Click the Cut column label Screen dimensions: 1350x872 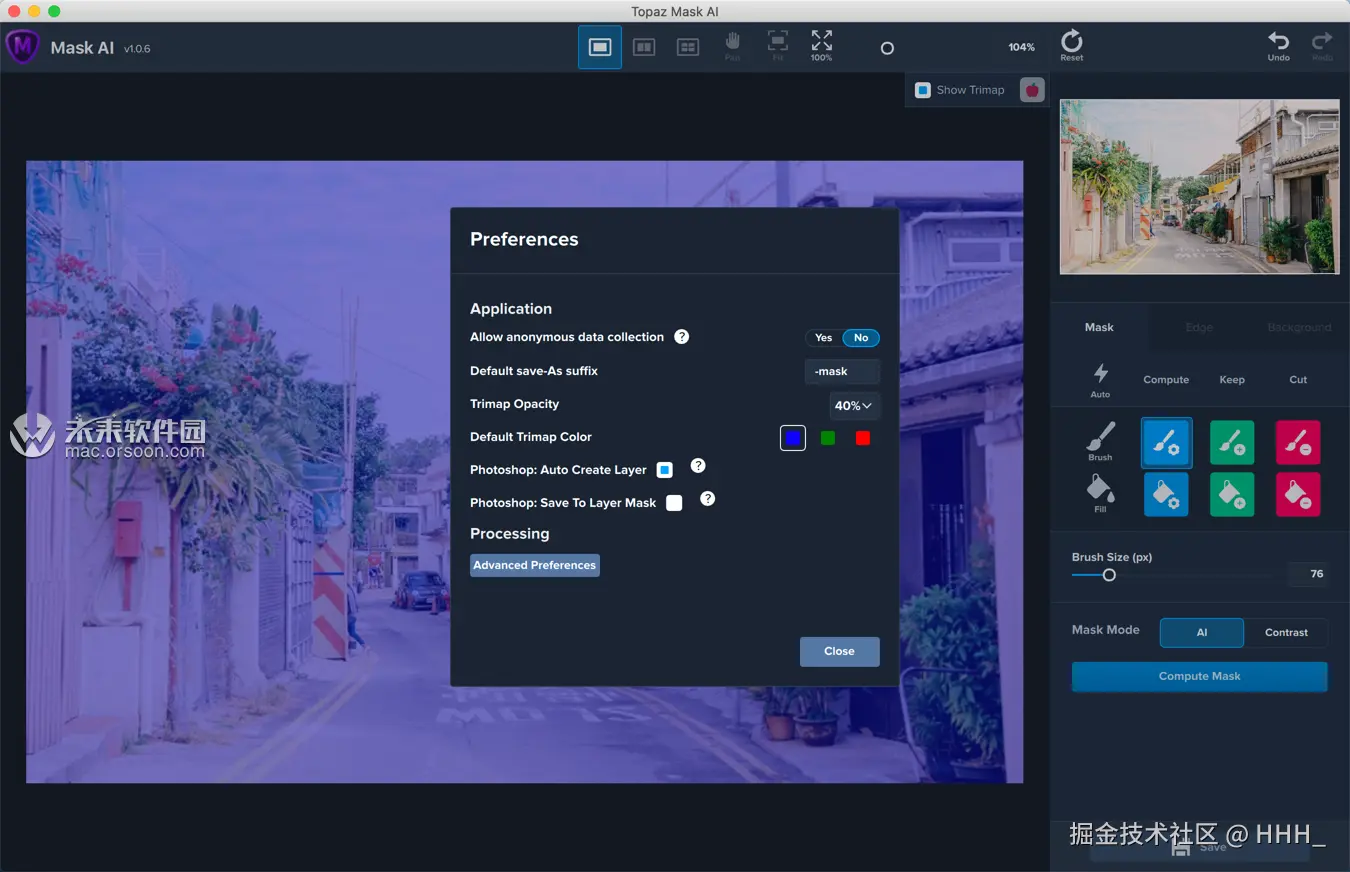coord(1298,380)
